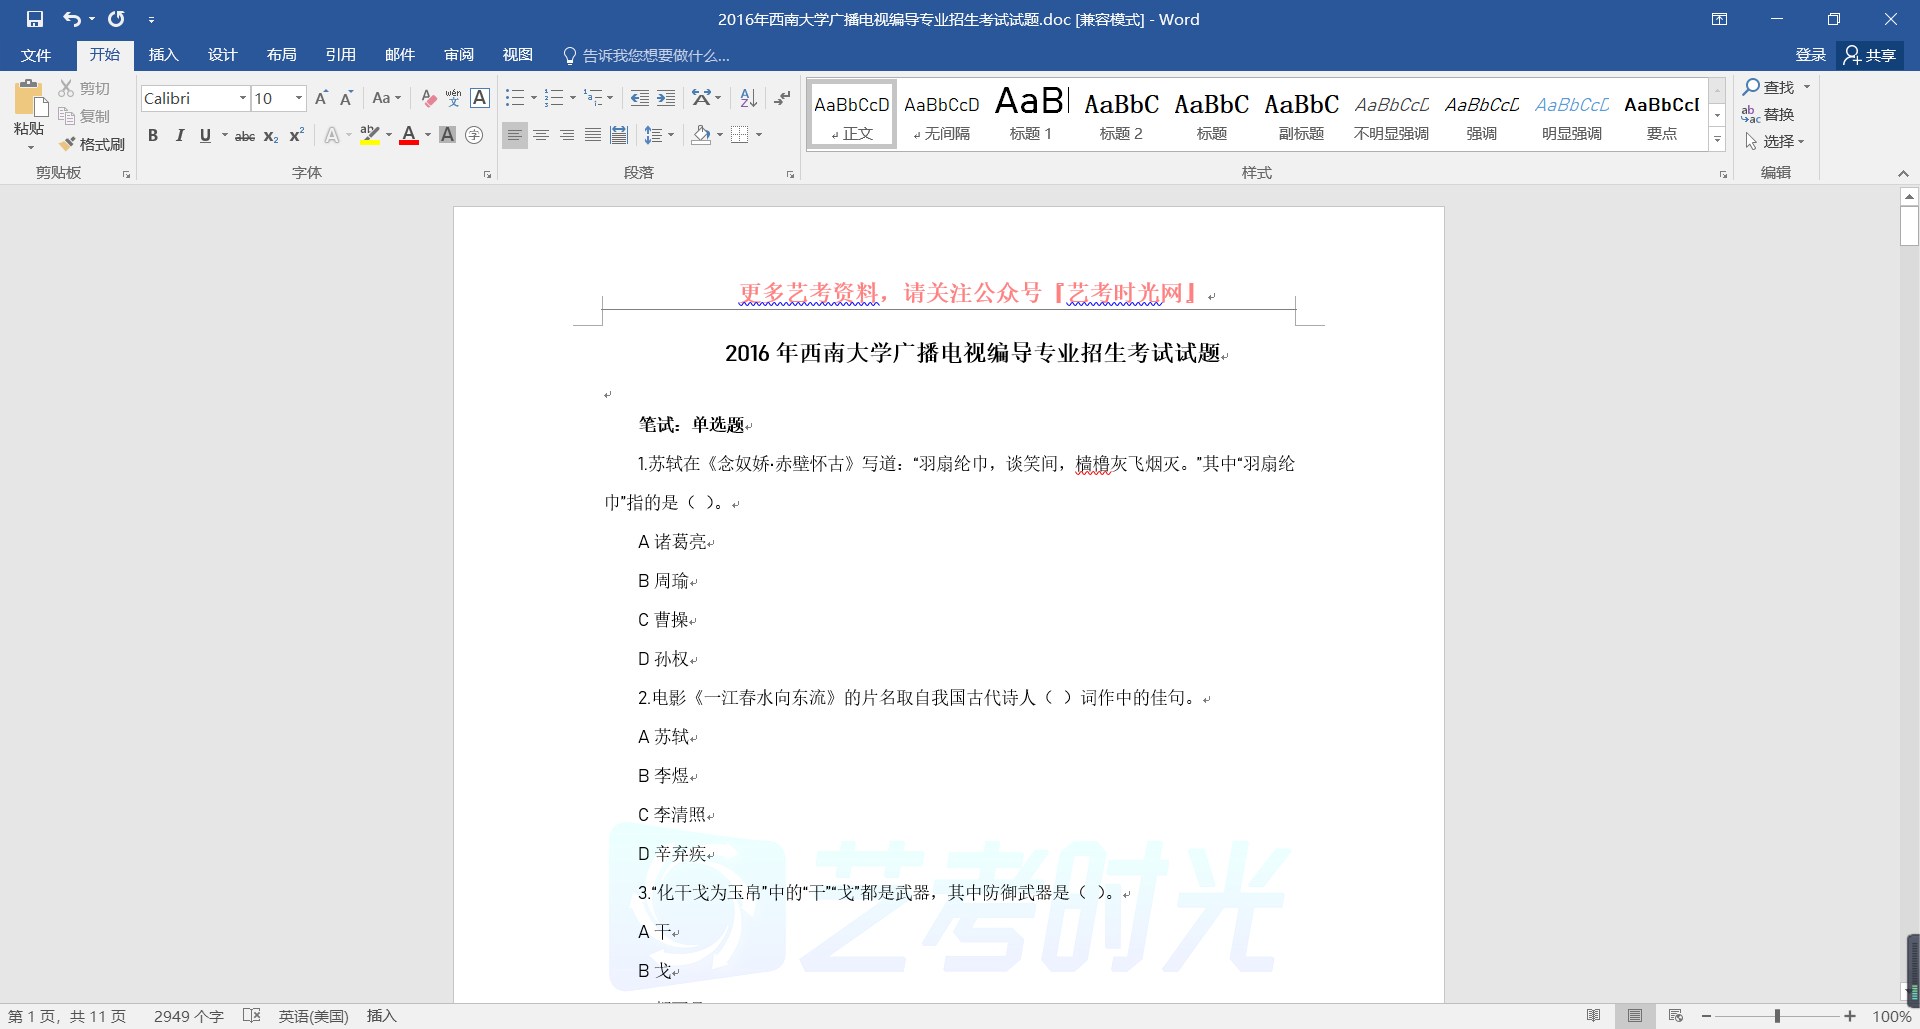Click the 替换 replace button
1920x1029 pixels.
tap(1768, 114)
